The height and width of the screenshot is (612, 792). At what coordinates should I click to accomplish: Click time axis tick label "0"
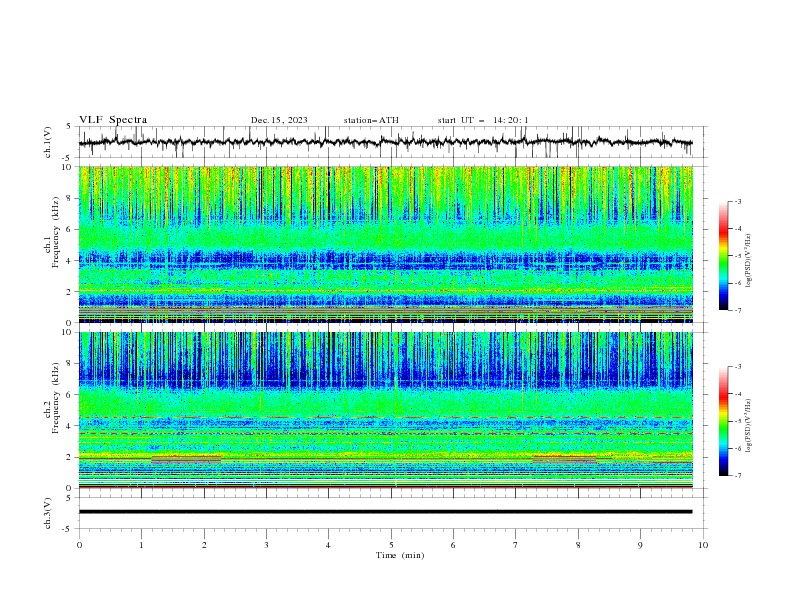pos(79,545)
